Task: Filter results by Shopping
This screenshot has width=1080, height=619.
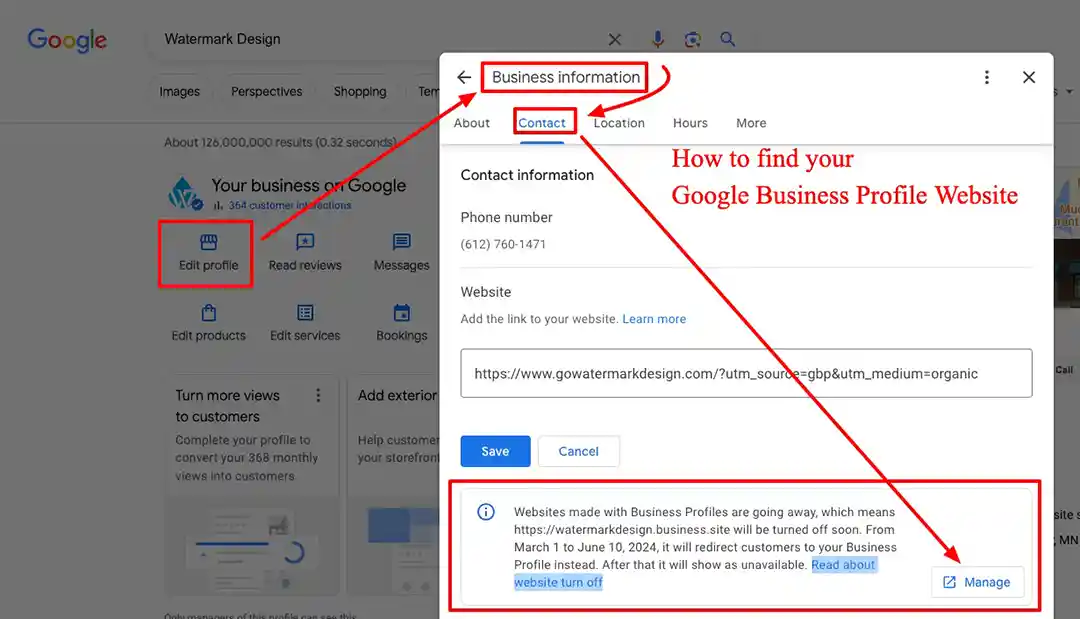Action: [360, 92]
